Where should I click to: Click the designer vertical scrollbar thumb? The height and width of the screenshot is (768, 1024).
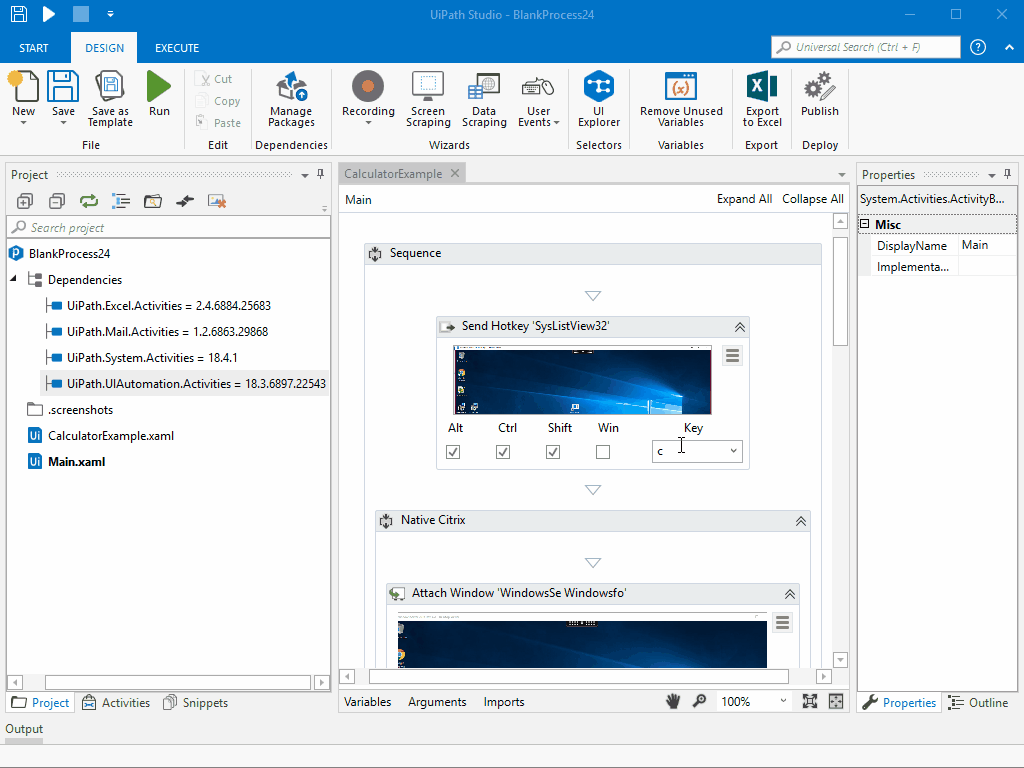[840, 291]
